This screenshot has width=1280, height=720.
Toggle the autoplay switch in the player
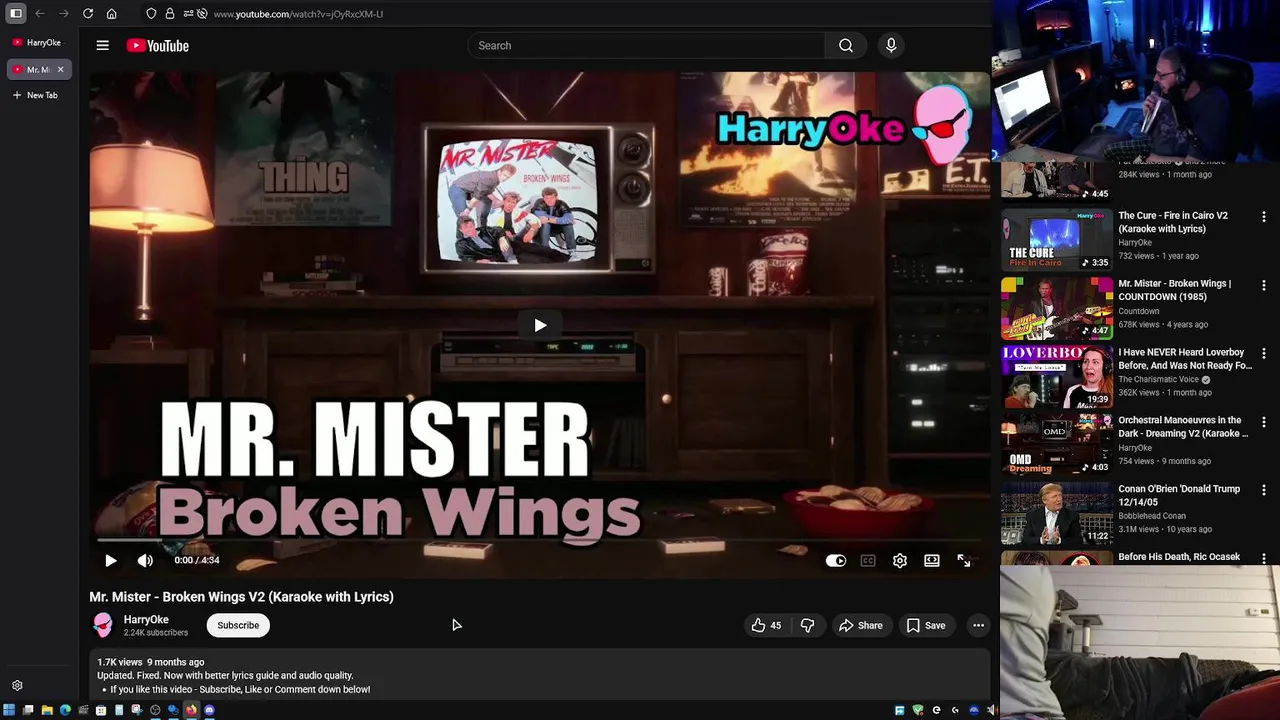[x=836, y=561]
